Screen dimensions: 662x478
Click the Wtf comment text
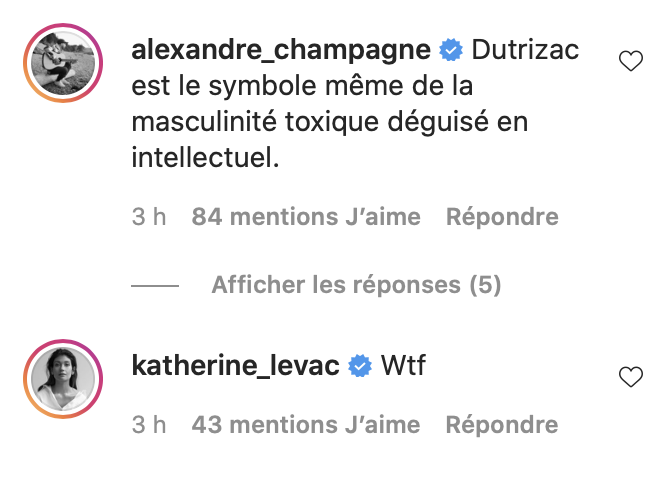(x=403, y=366)
